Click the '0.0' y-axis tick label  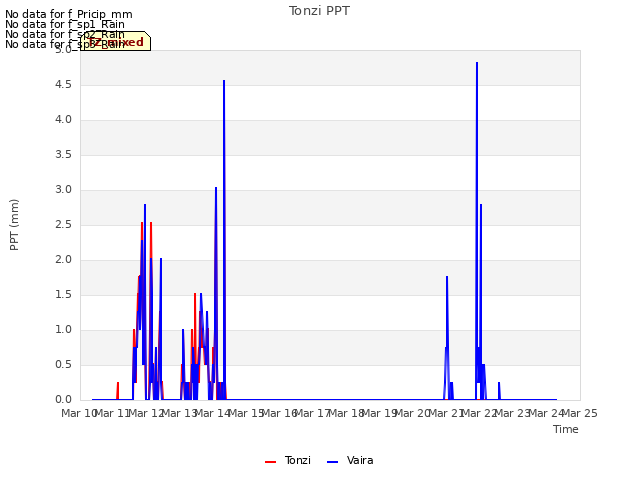tap(63, 400)
